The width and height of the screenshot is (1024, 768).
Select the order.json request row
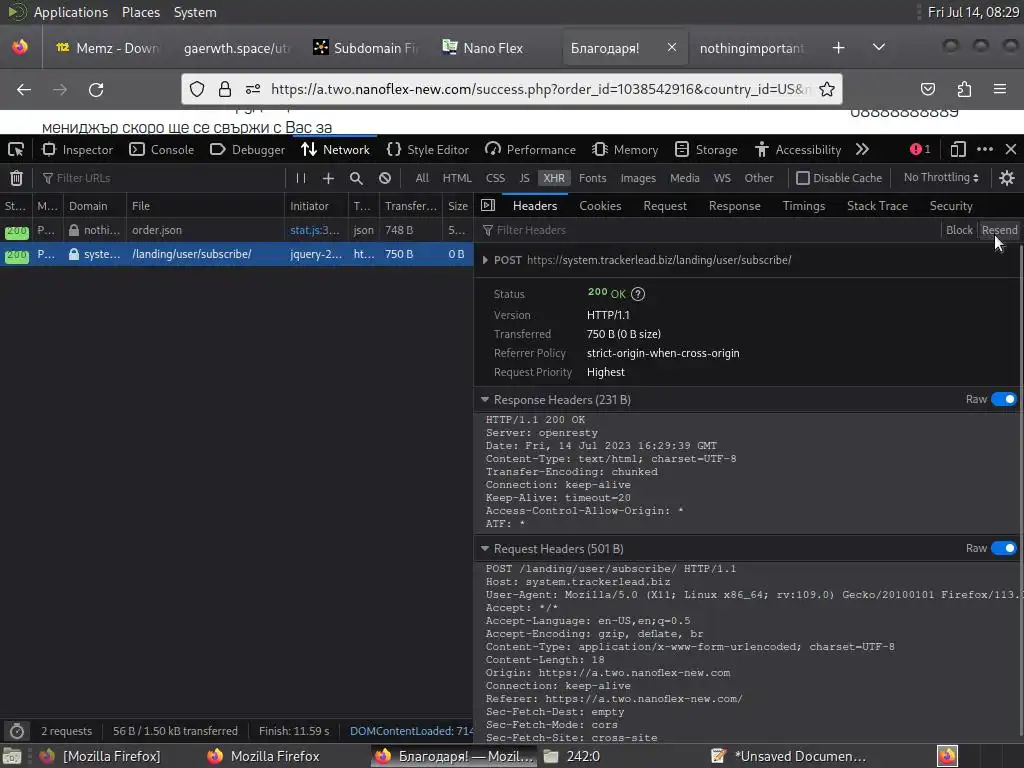click(x=236, y=230)
